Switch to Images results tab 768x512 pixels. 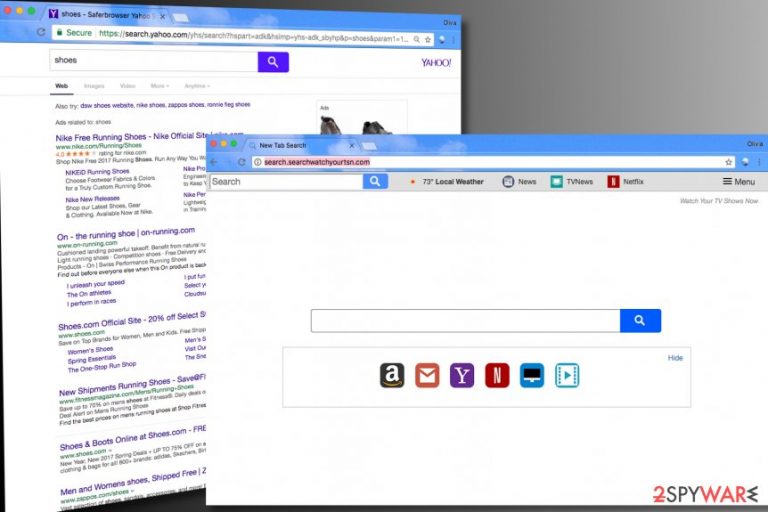pos(94,86)
